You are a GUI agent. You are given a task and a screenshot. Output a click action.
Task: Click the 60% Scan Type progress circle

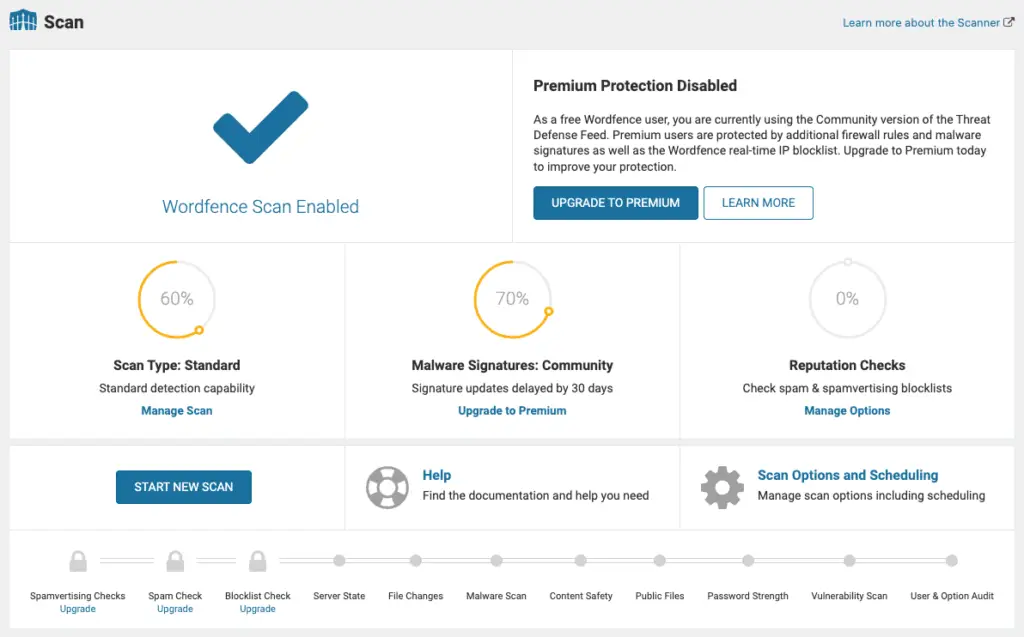coord(177,299)
